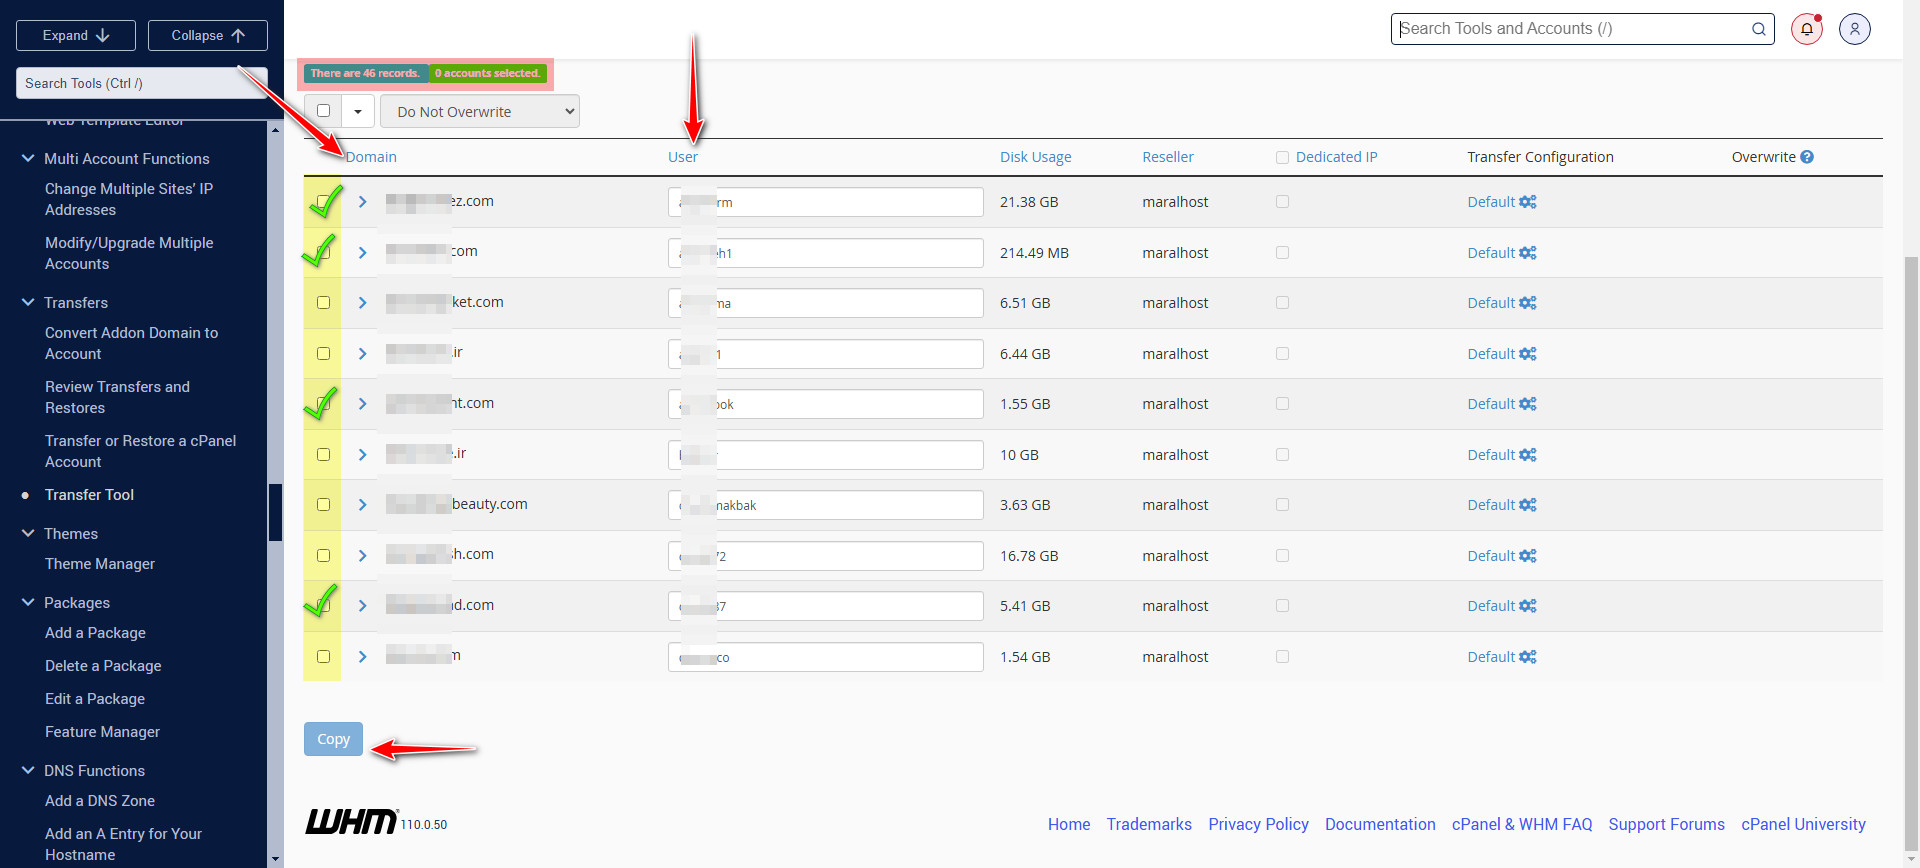Open Transfer Tool in the sidebar
Image resolution: width=1920 pixels, height=868 pixels.
[x=89, y=495]
